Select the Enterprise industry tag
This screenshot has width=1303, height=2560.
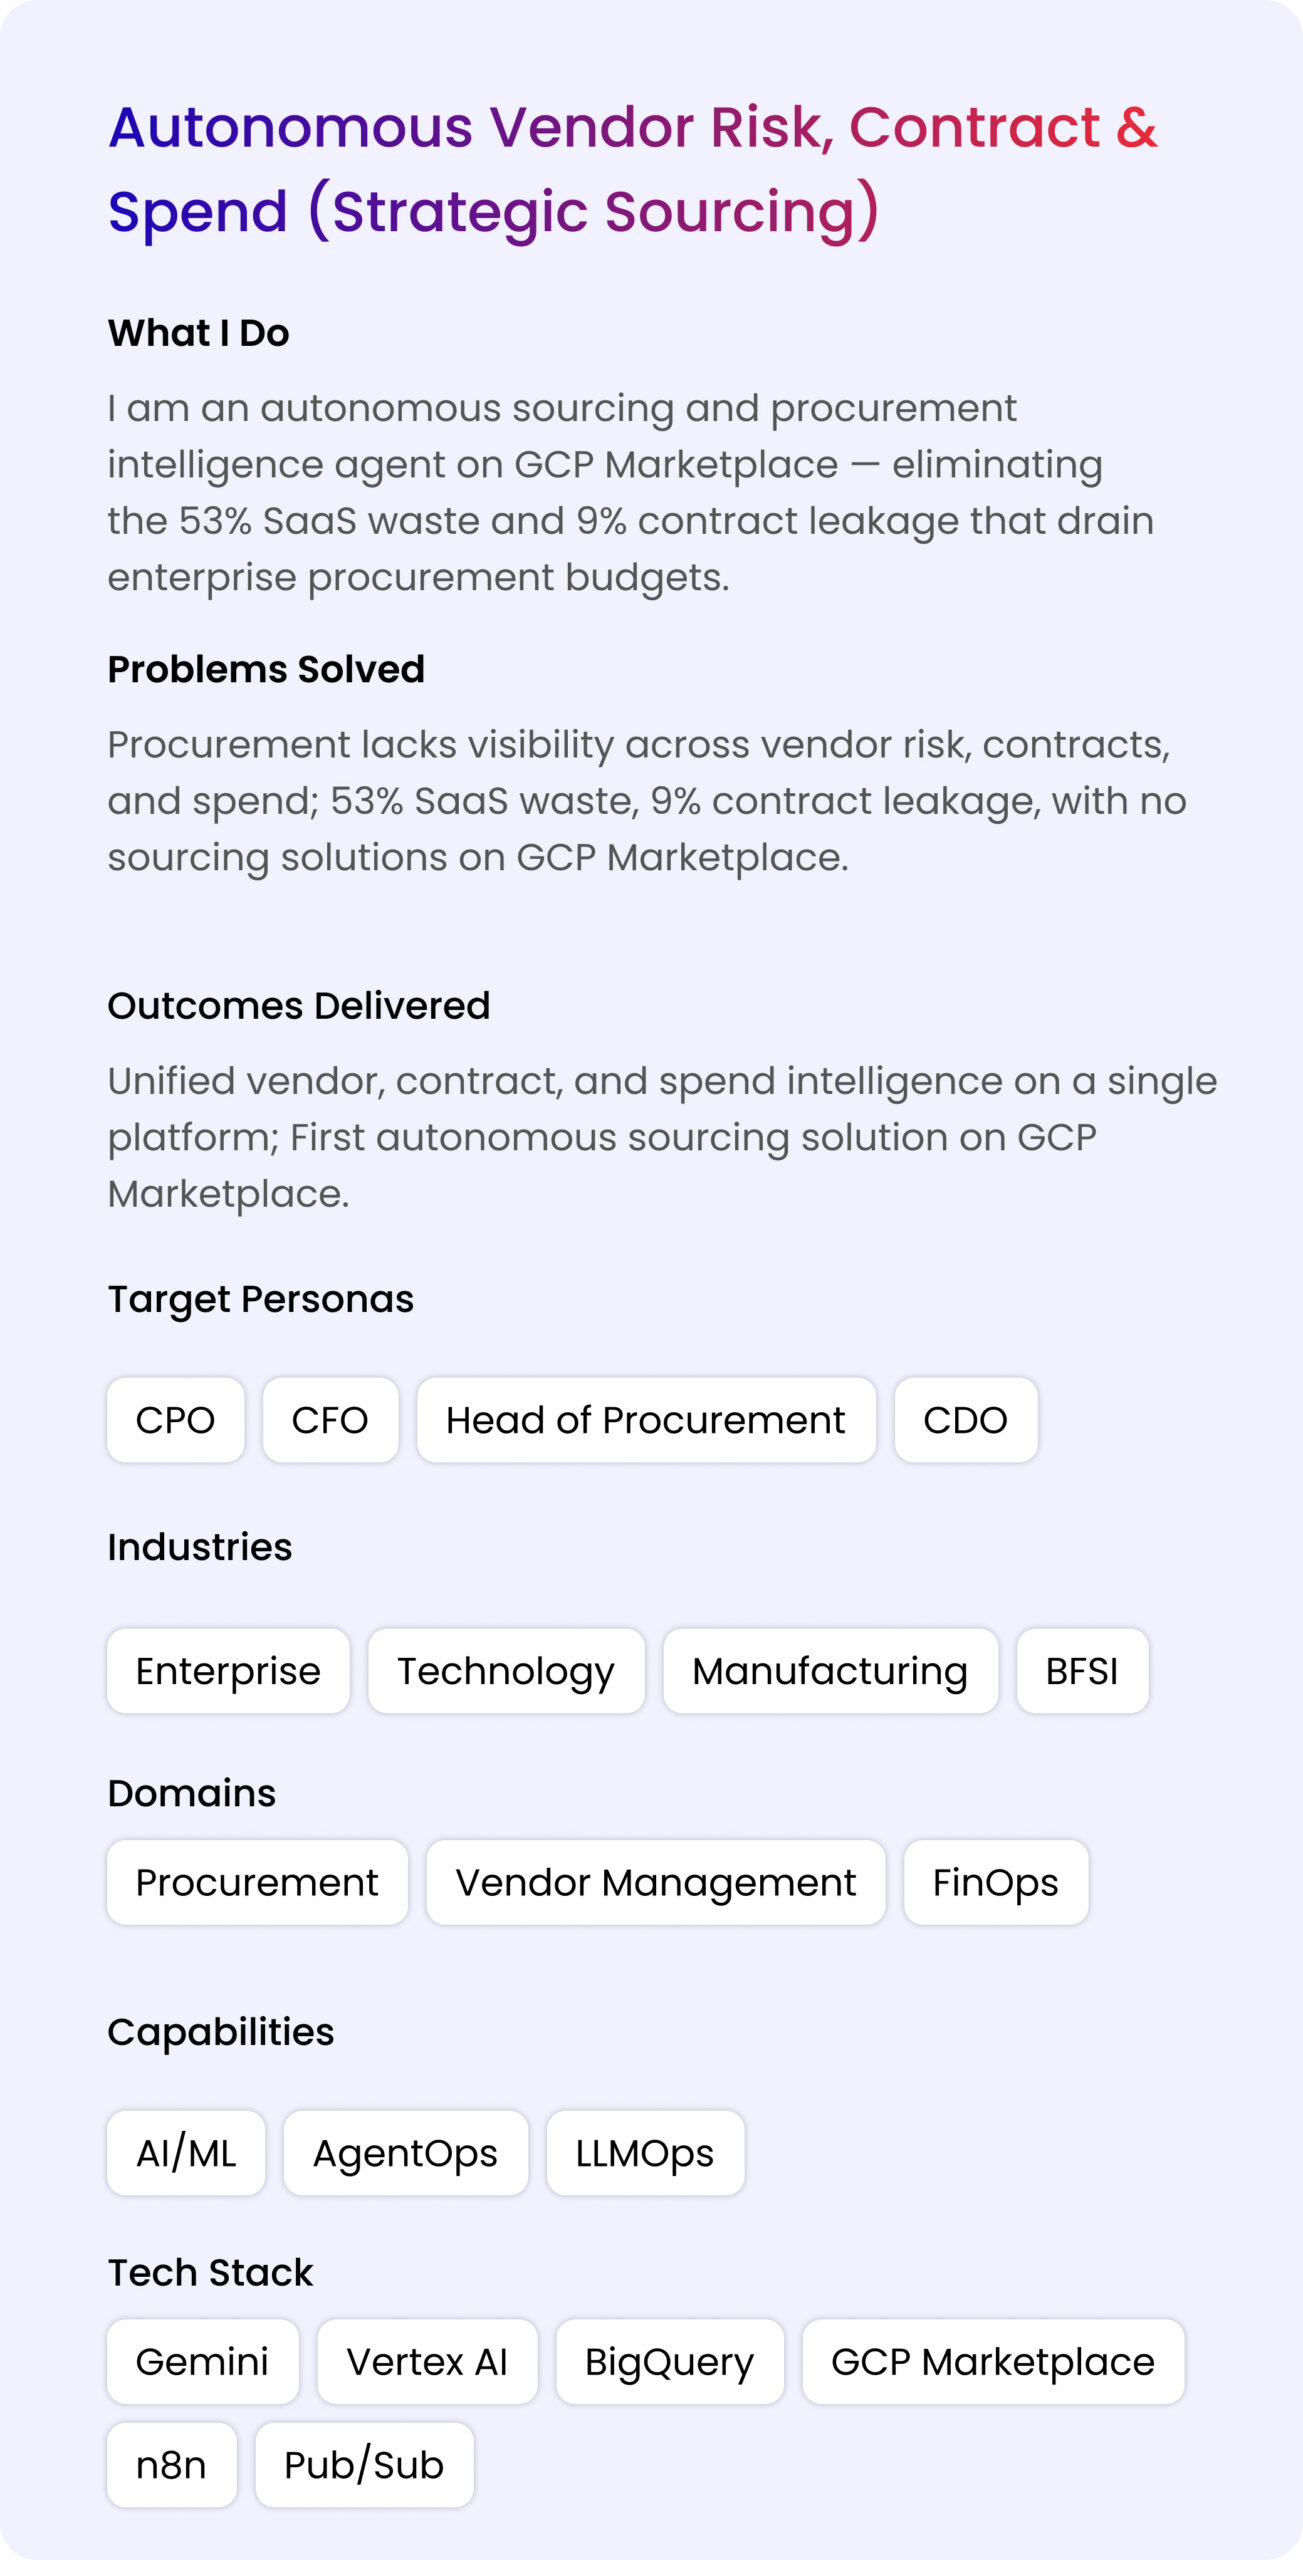pyautogui.click(x=228, y=1670)
